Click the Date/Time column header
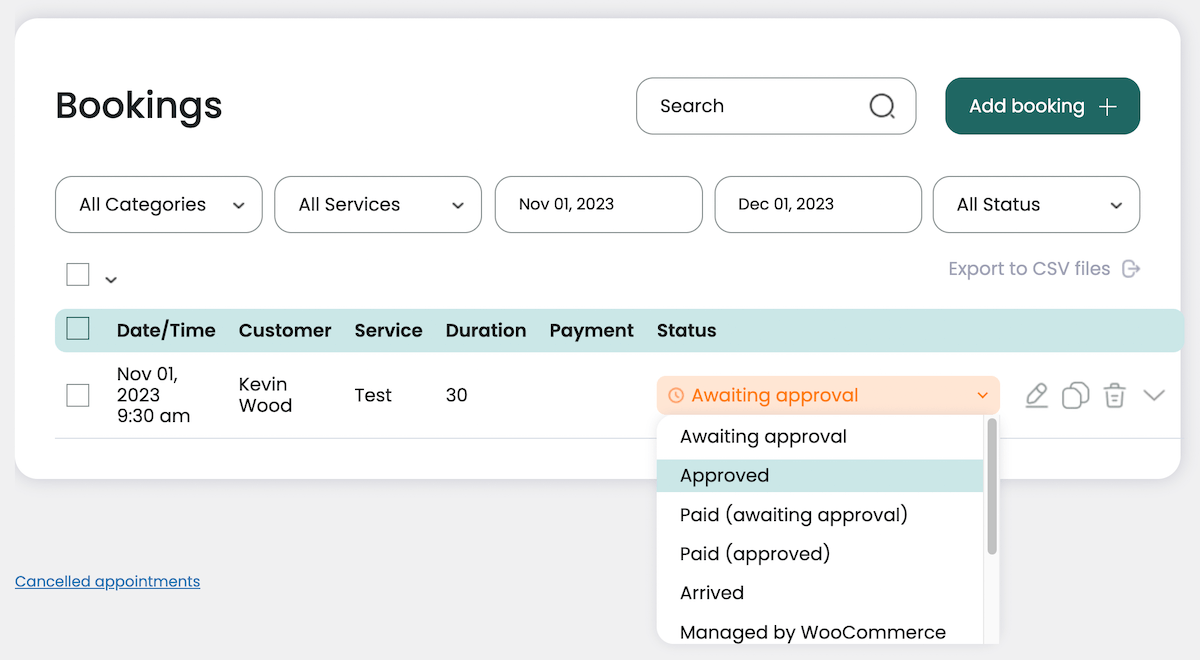Viewport: 1200px width, 660px height. click(166, 331)
